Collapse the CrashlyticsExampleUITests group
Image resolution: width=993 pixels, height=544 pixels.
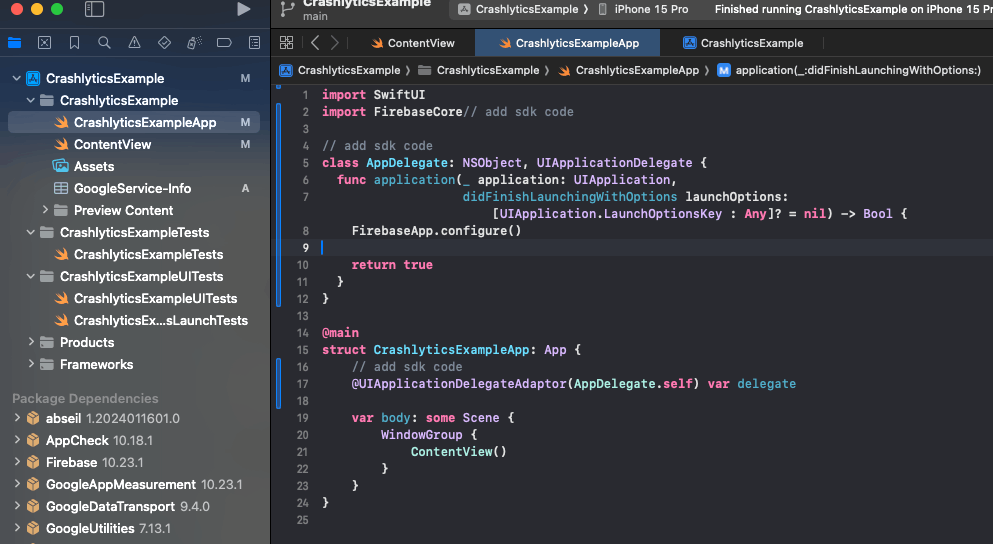coord(30,276)
